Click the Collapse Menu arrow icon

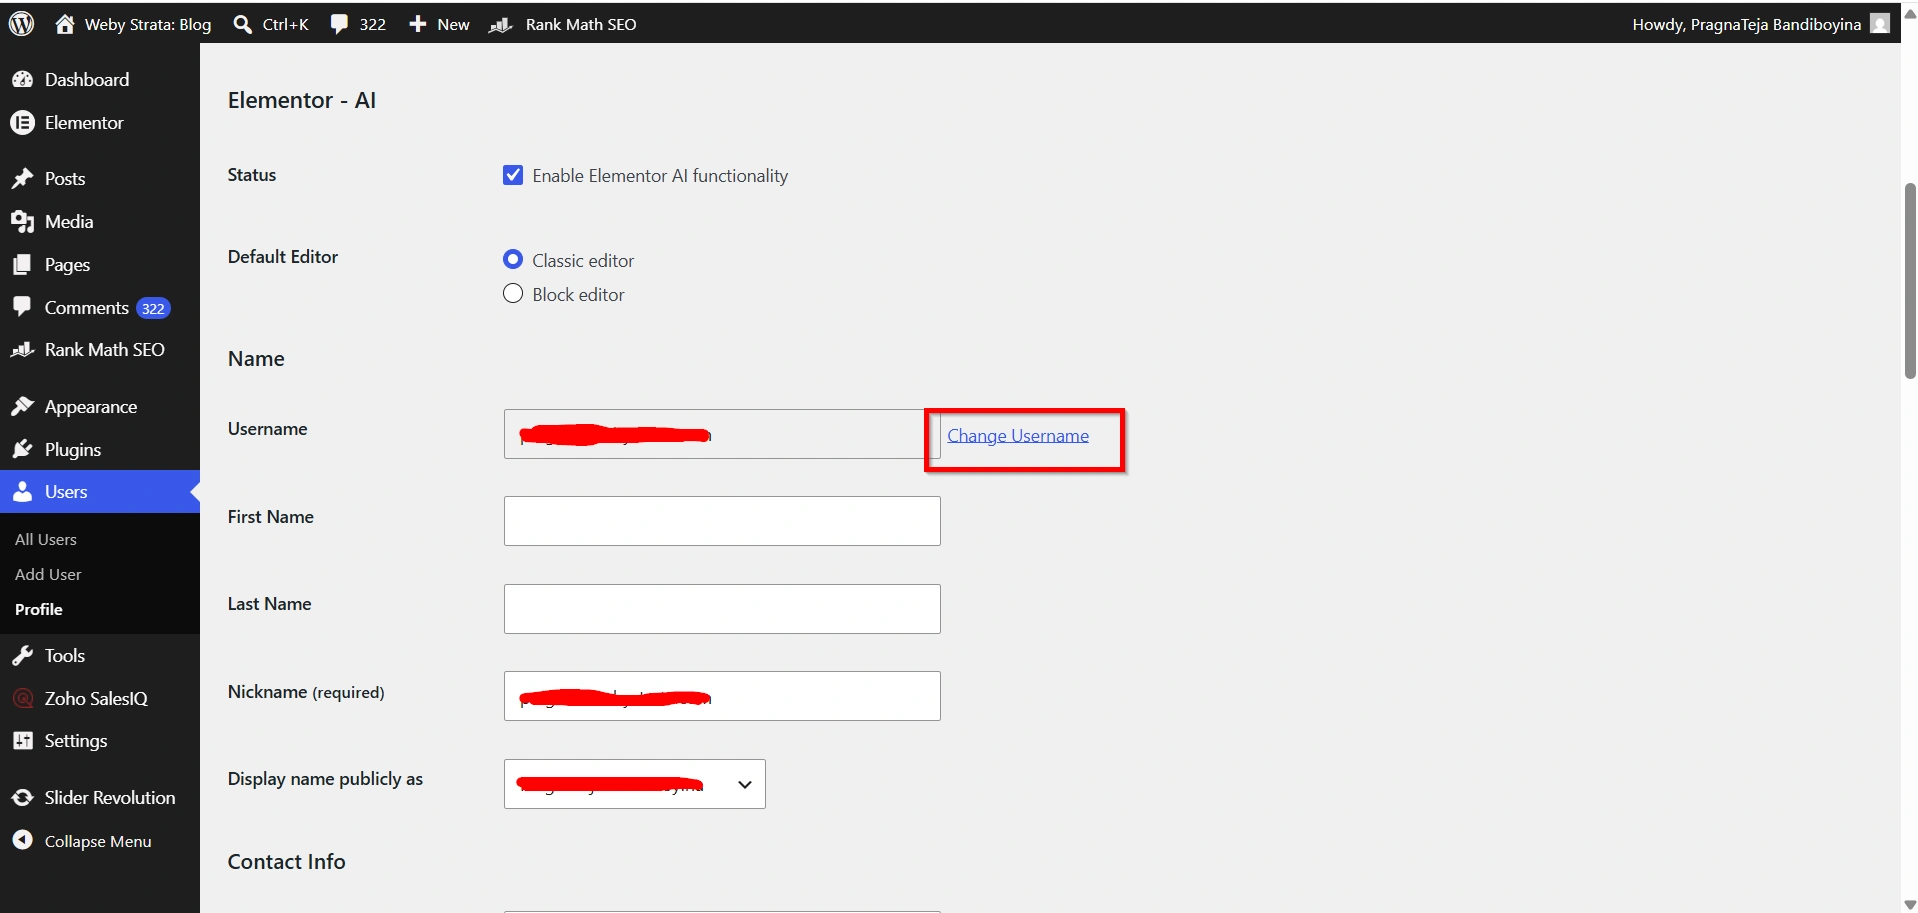22,841
